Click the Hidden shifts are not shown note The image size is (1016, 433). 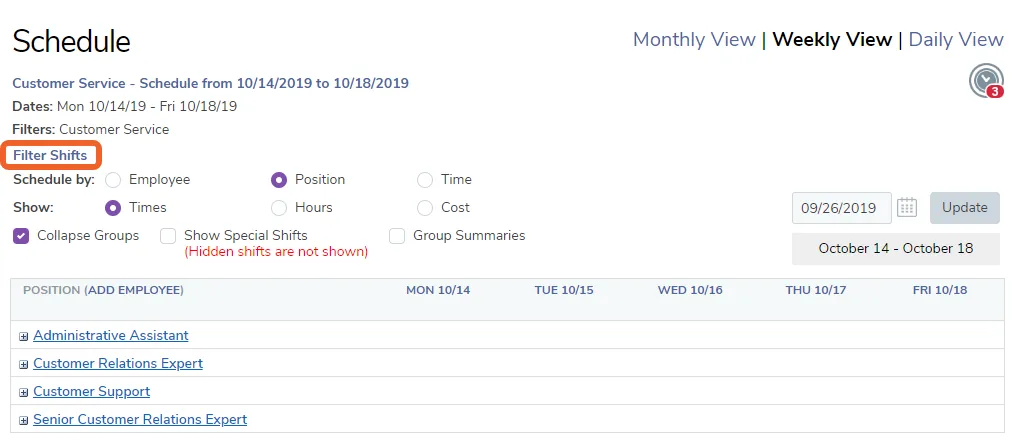click(x=276, y=252)
